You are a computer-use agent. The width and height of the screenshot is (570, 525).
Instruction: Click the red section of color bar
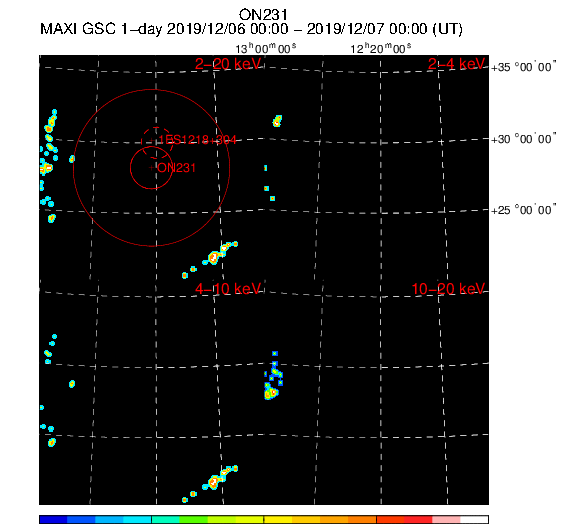(x=418, y=519)
